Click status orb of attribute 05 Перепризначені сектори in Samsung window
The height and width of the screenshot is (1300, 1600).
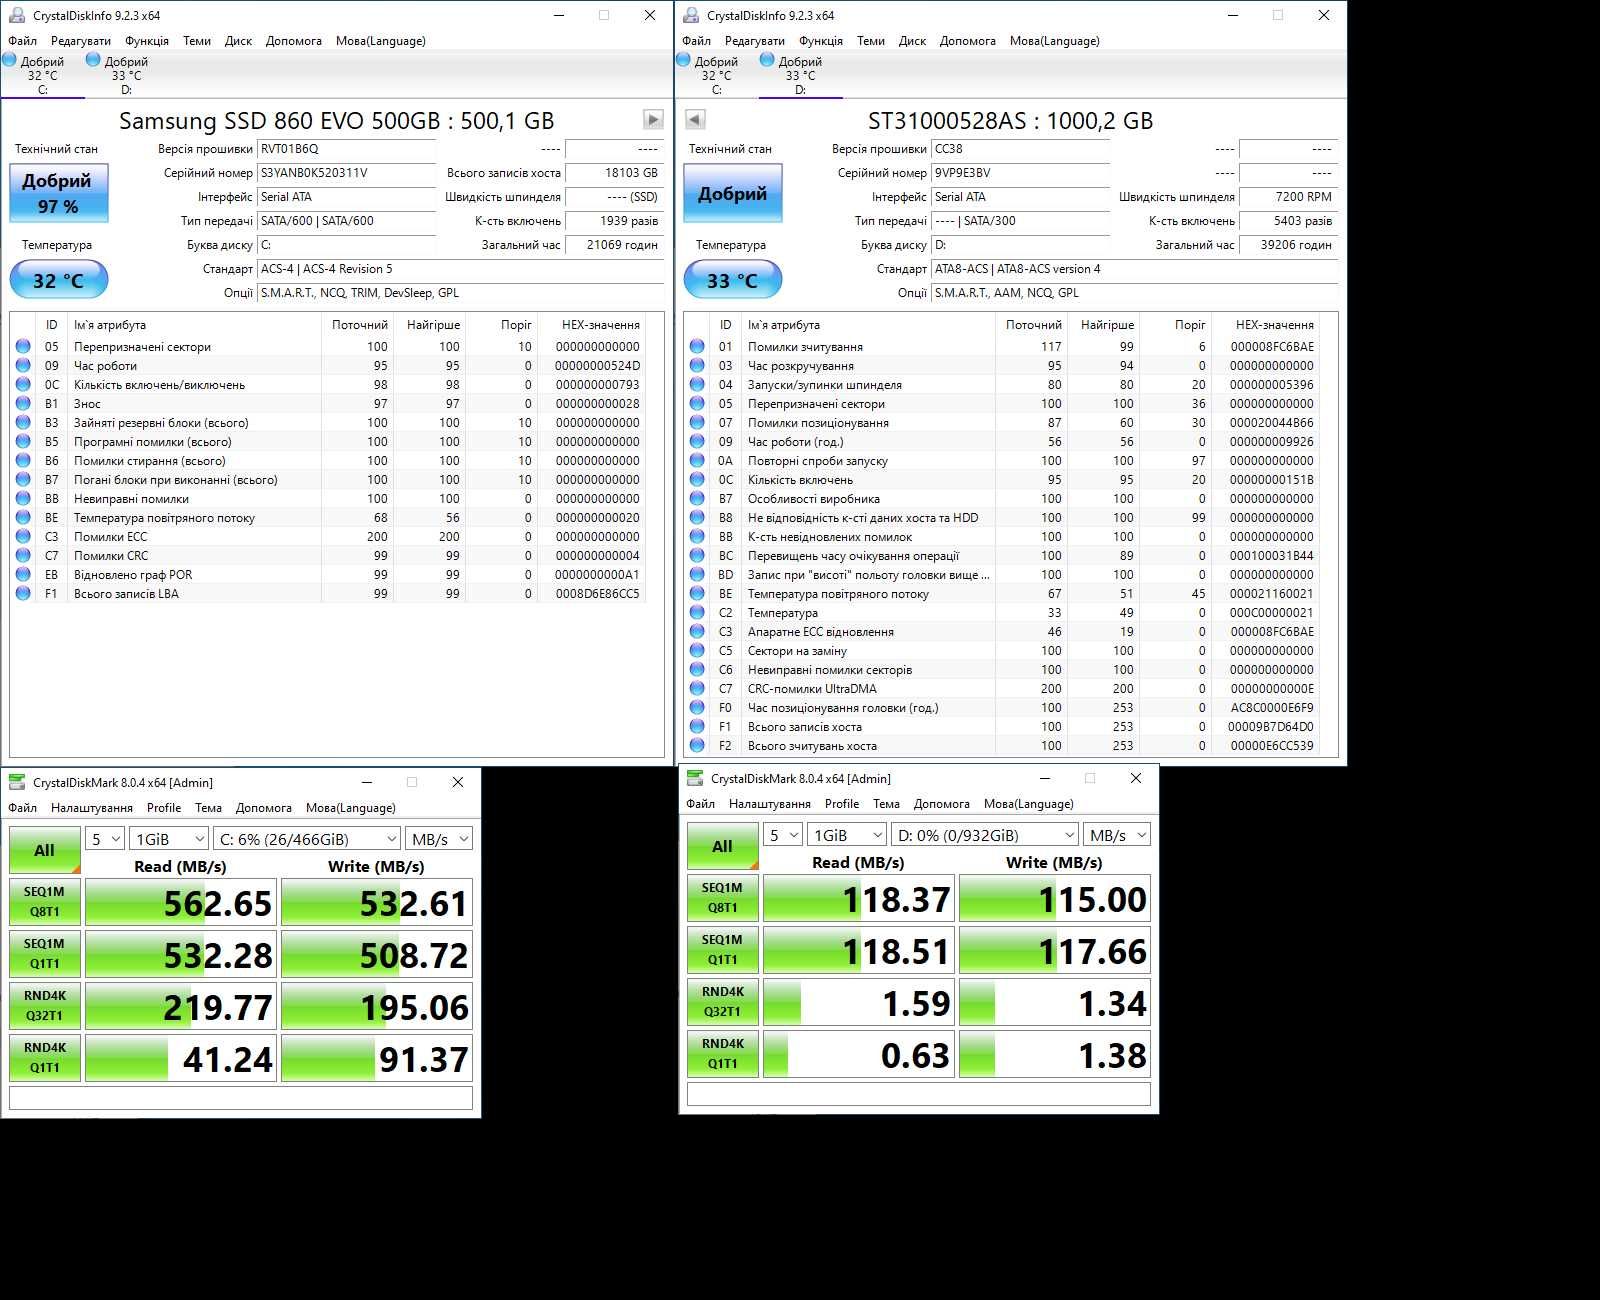23,347
